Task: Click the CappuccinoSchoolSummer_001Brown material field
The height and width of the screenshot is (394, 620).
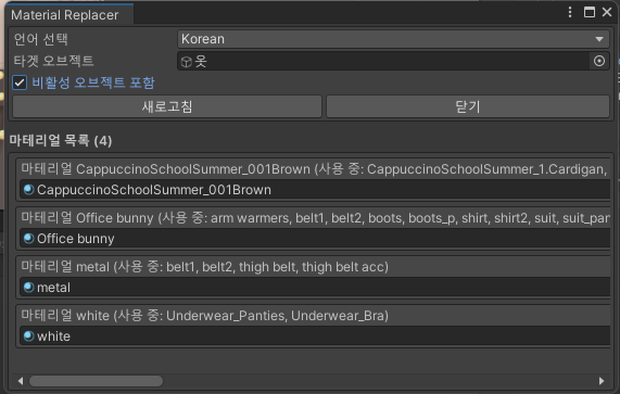Action: pos(315,190)
